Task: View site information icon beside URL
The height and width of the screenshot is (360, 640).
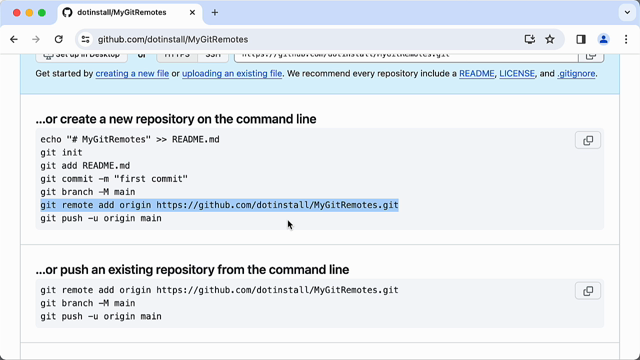Action: coord(85,39)
